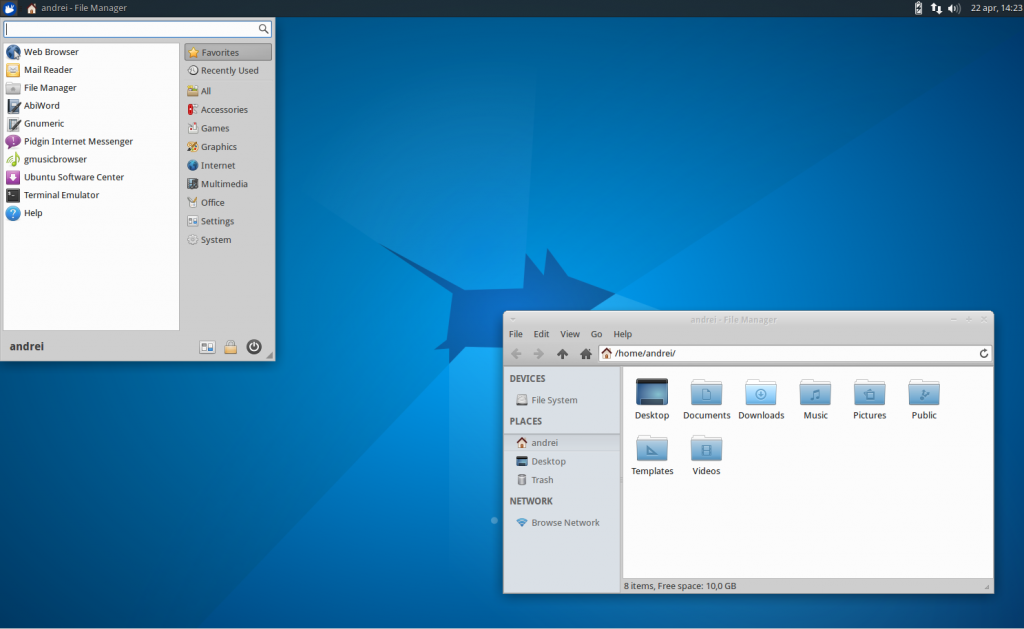Open Help from the application launcher
This screenshot has width=1024, height=629.
(x=34, y=213)
